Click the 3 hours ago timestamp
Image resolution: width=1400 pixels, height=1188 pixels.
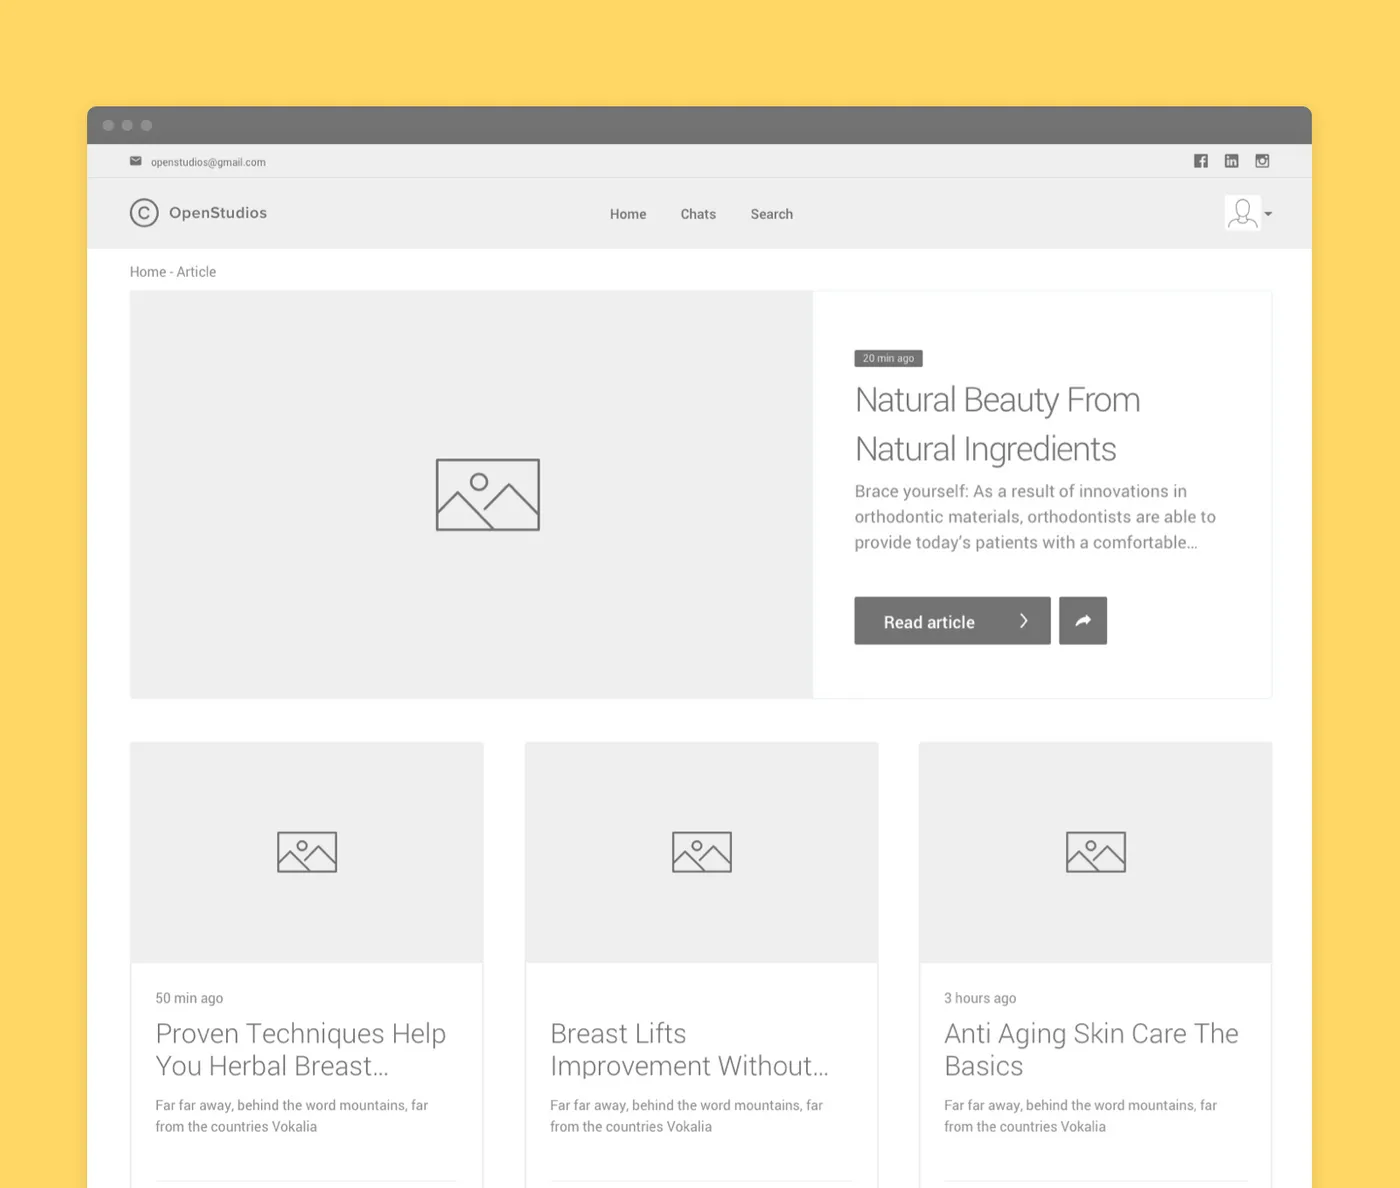[x=980, y=998]
